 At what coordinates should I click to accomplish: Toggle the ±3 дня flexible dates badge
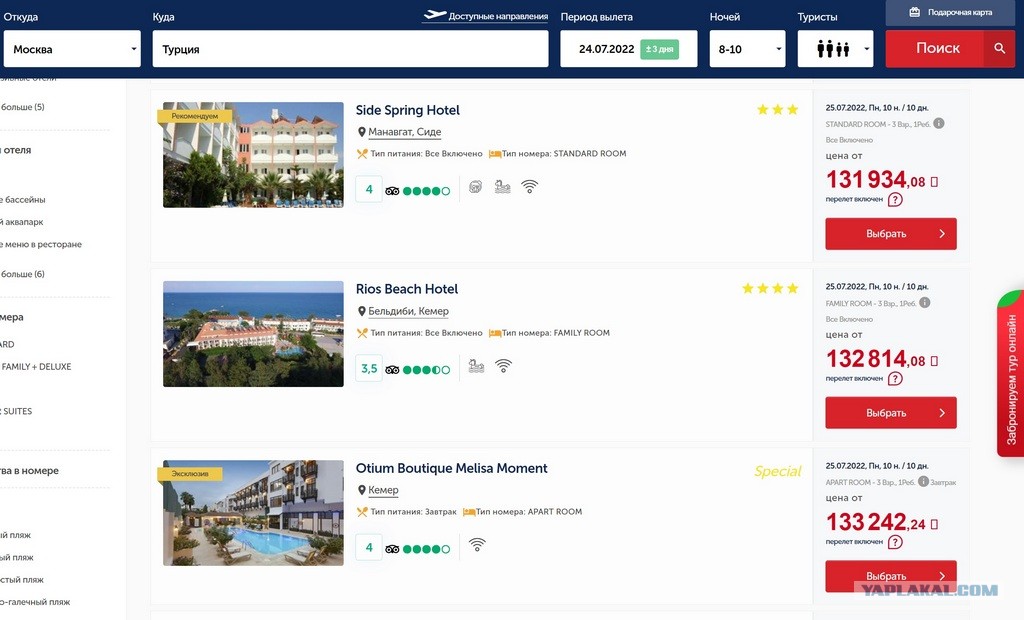pyautogui.click(x=659, y=49)
